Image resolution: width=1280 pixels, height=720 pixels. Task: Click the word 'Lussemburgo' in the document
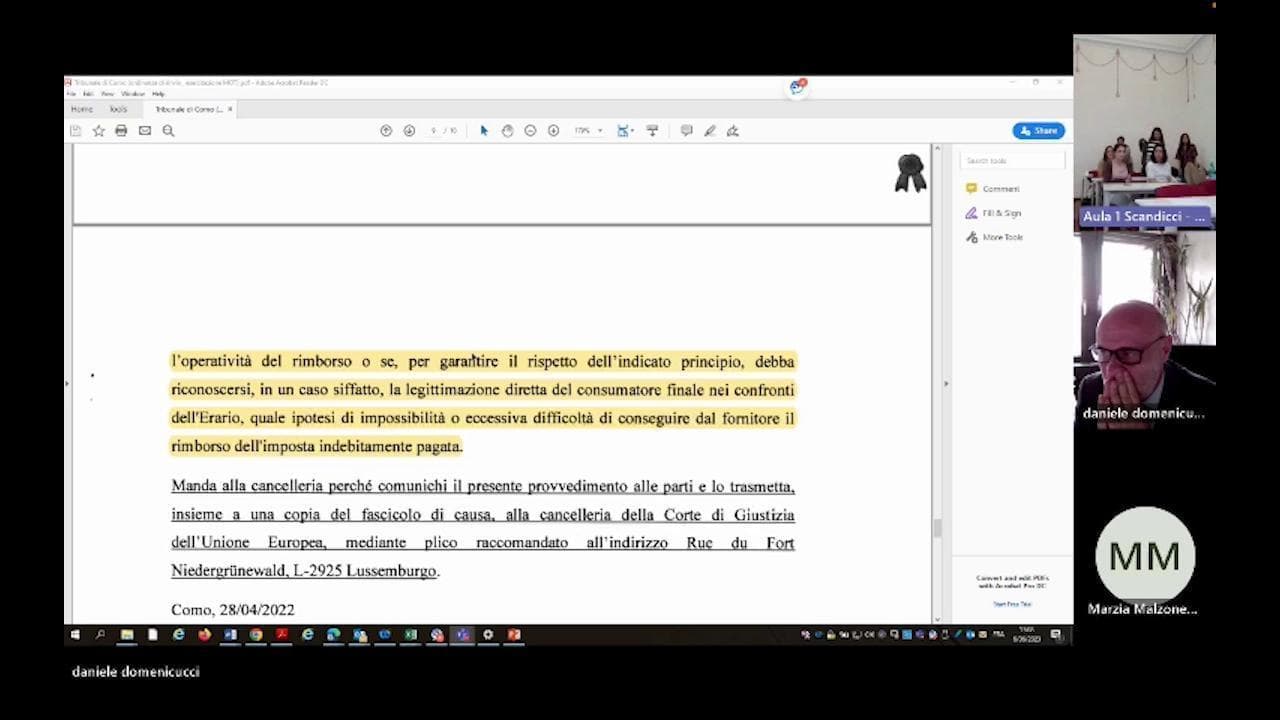pyautogui.click(x=391, y=571)
